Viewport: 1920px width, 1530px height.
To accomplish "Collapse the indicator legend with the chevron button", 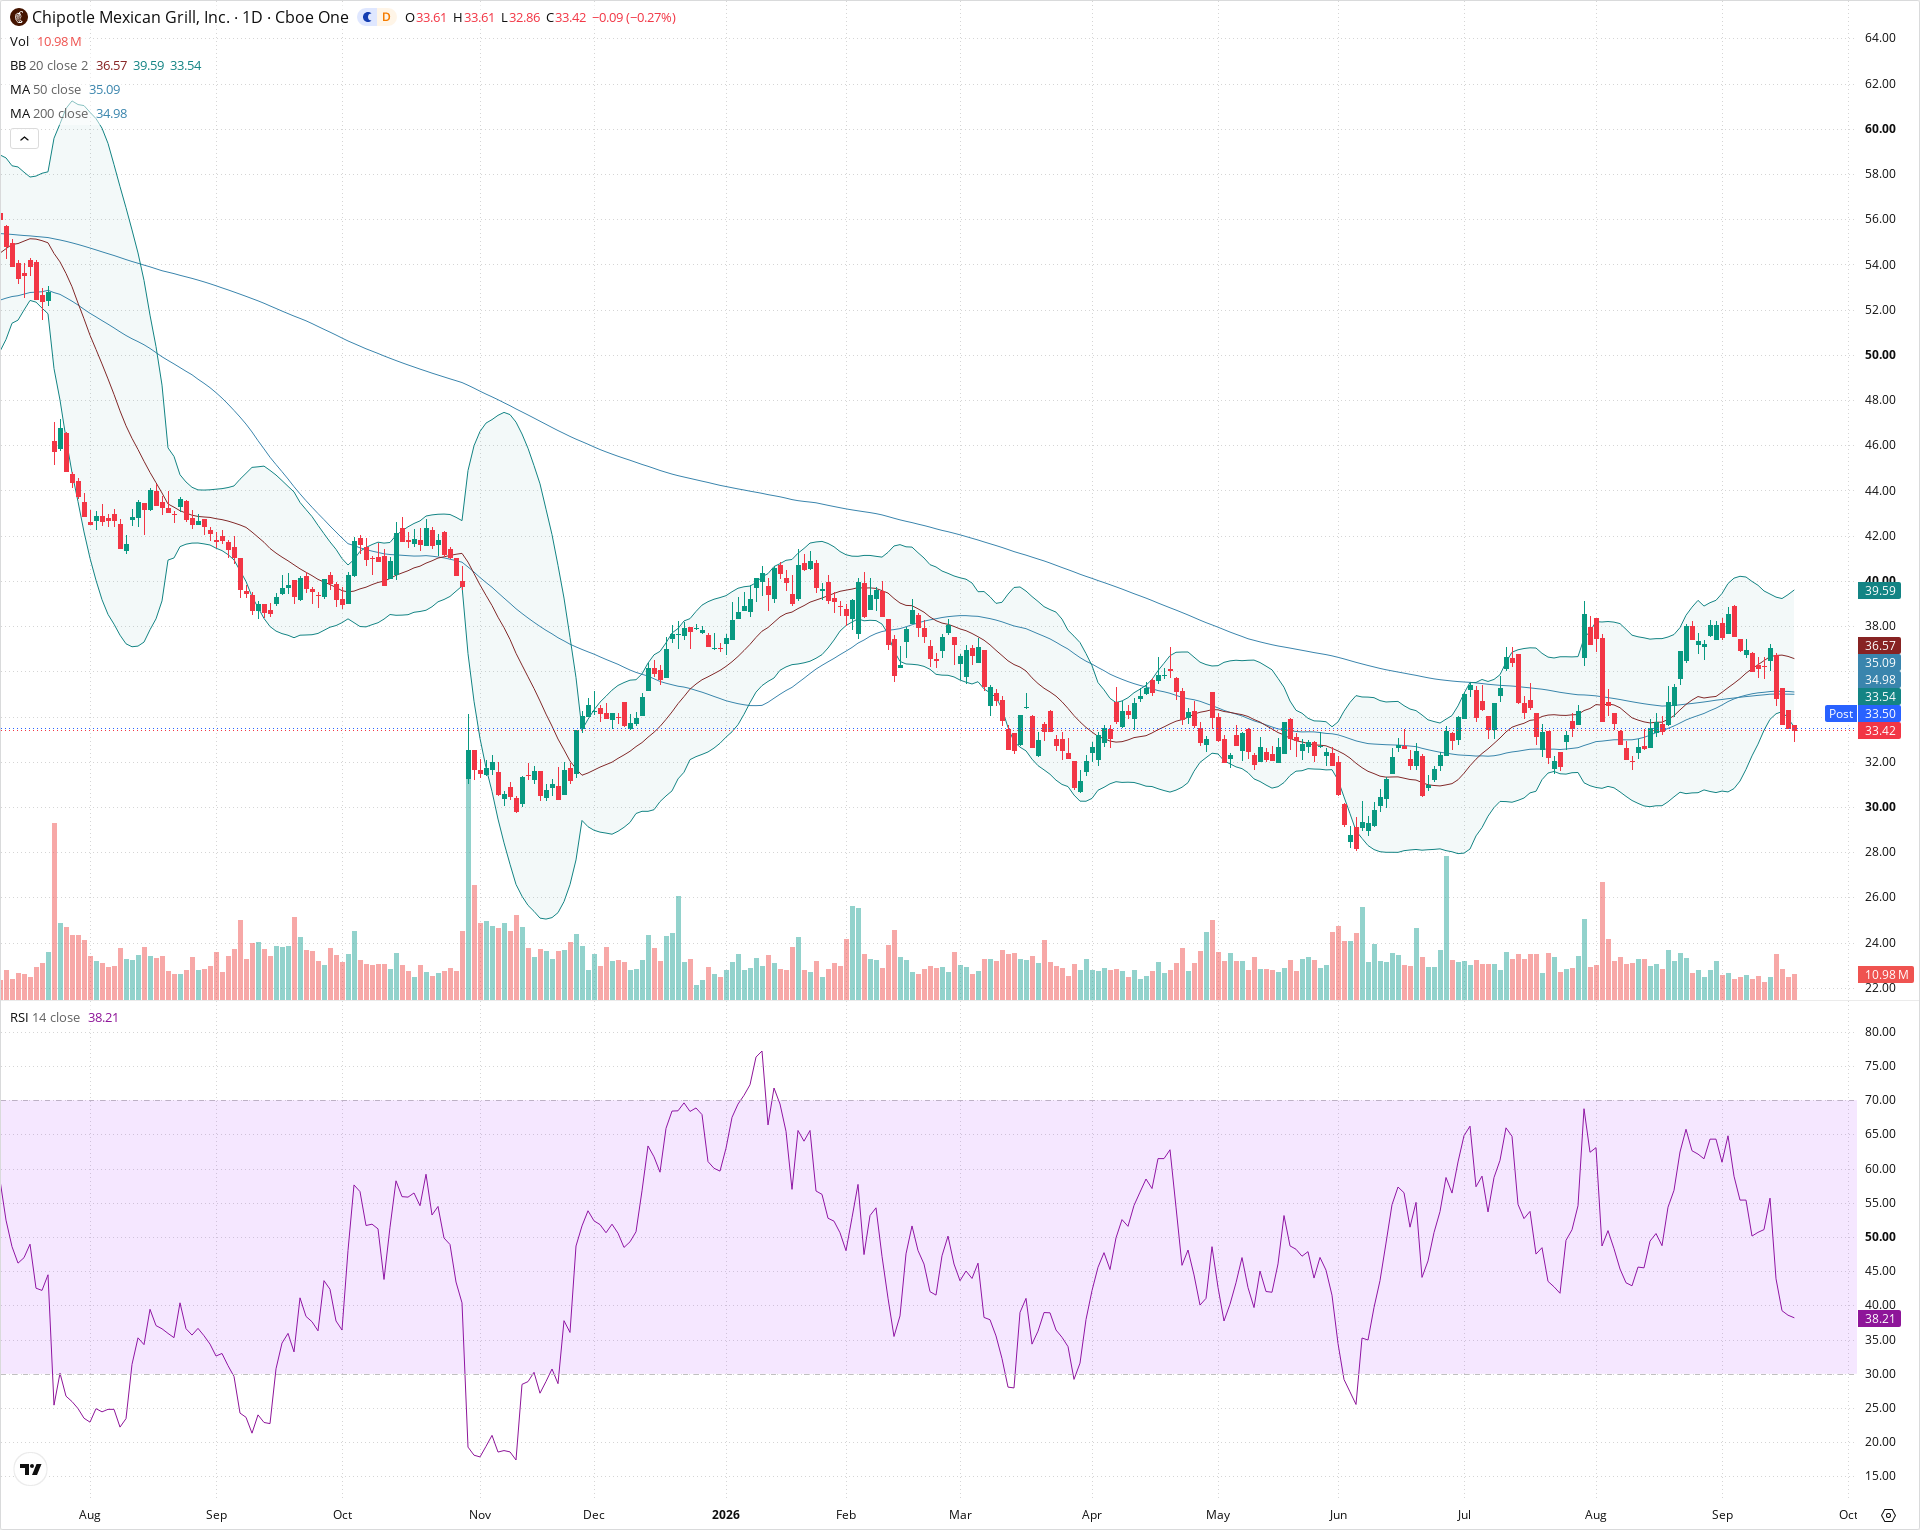I will pos(24,139).
